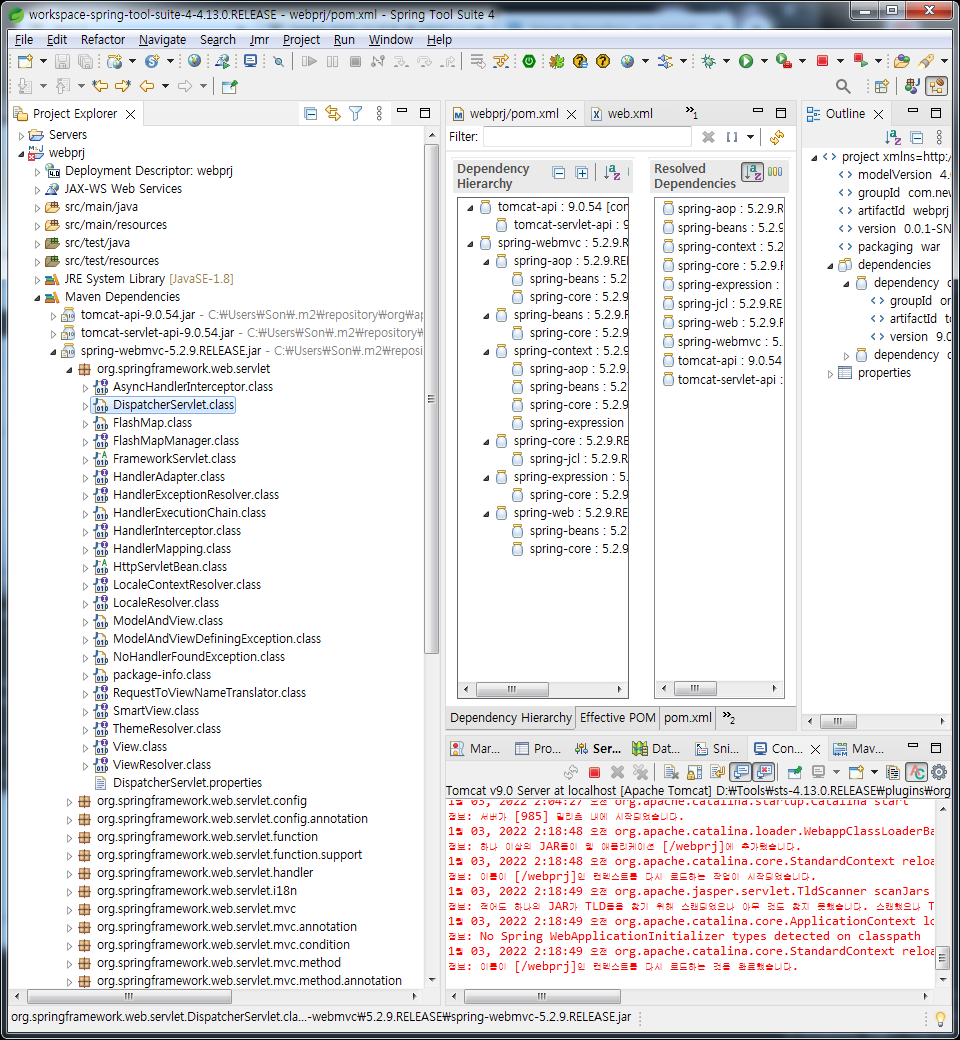Expand the src/main/java folder
Screen dimensions: 960x1040
click(37, 208)
